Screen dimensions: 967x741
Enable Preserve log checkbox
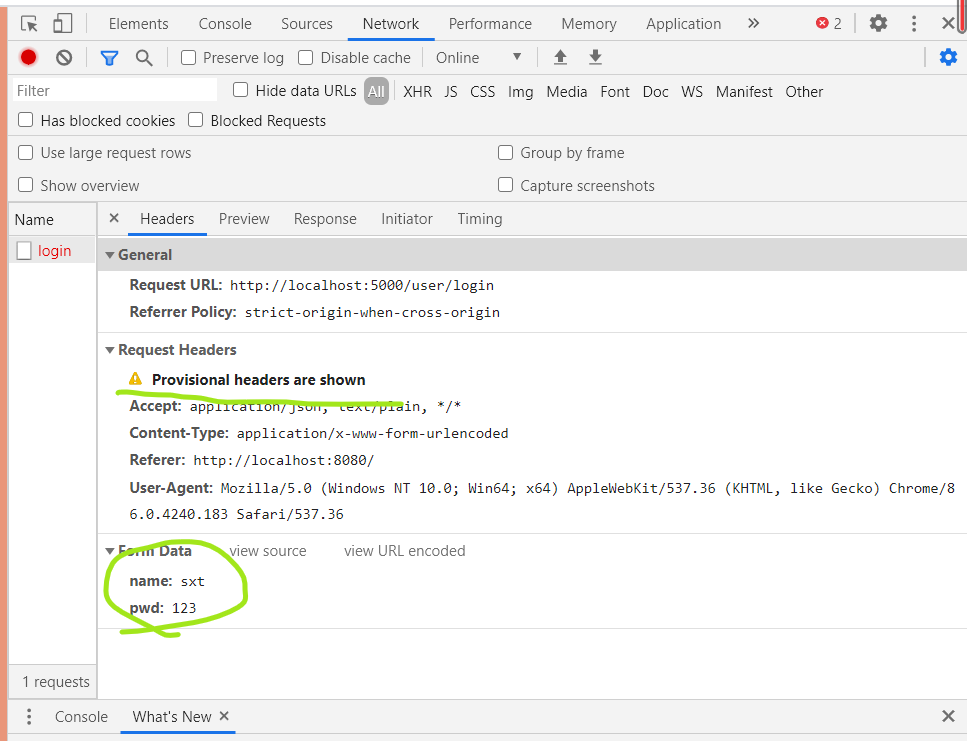coord(189,57)
